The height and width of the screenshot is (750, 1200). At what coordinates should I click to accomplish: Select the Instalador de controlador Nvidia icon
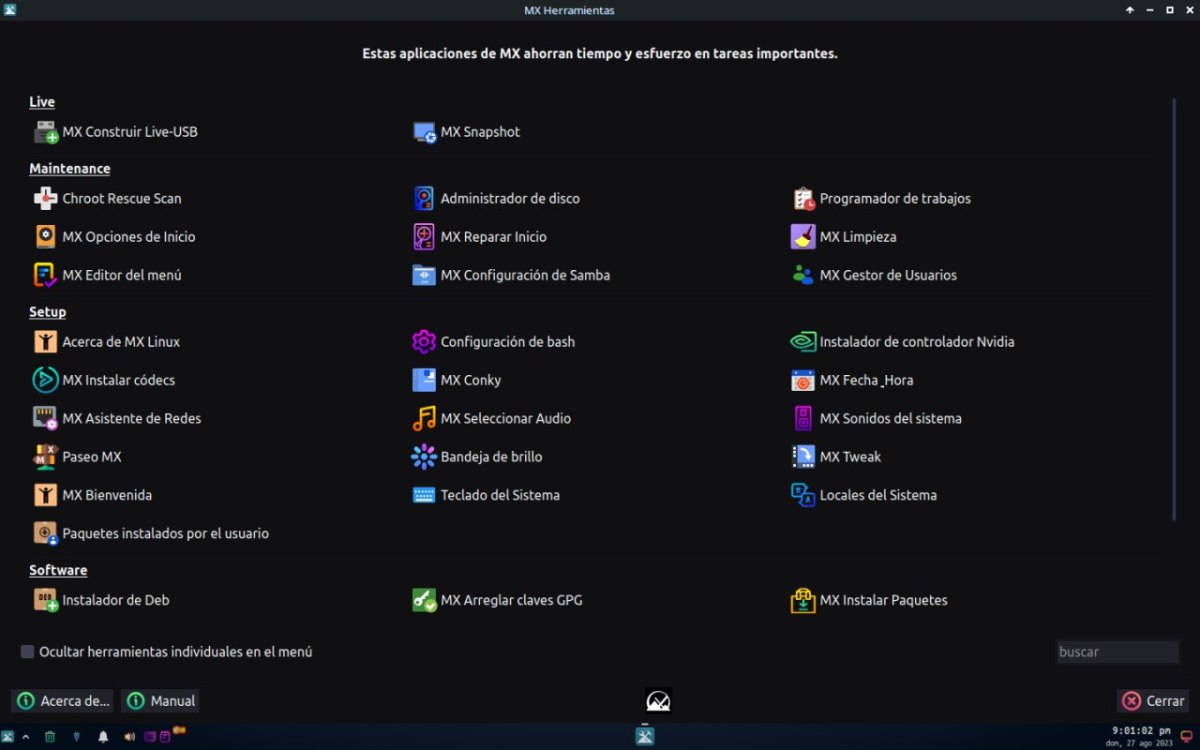coord(803,342)
